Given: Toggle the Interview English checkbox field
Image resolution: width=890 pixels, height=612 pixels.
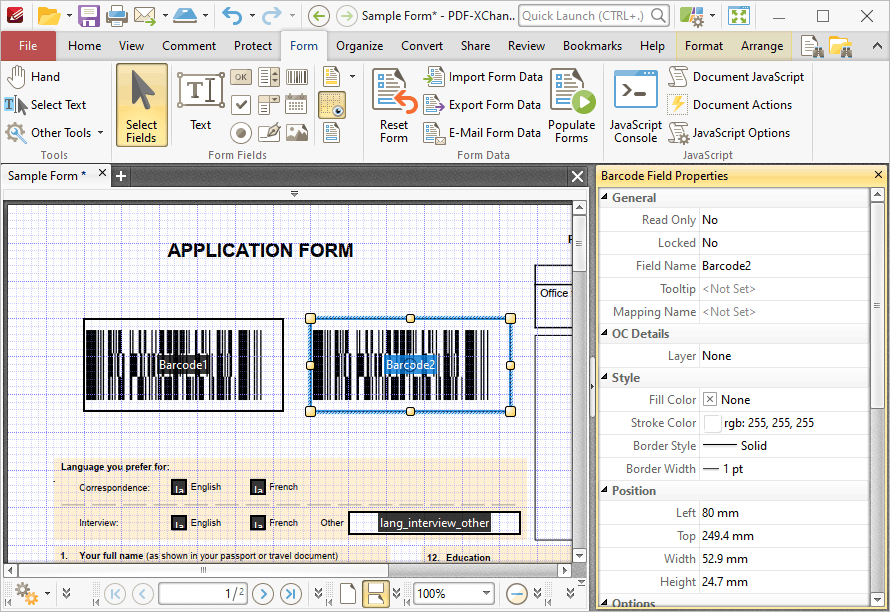Looking at the screenshot, I should pyautogui.click(x=179, y=522).
